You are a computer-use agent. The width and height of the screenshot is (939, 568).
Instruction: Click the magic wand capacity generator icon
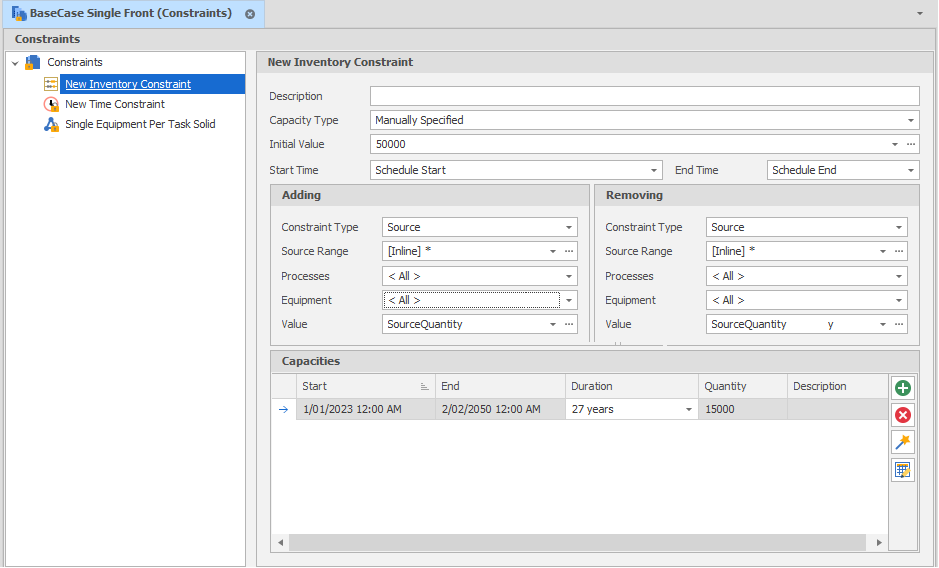point(903,443)
